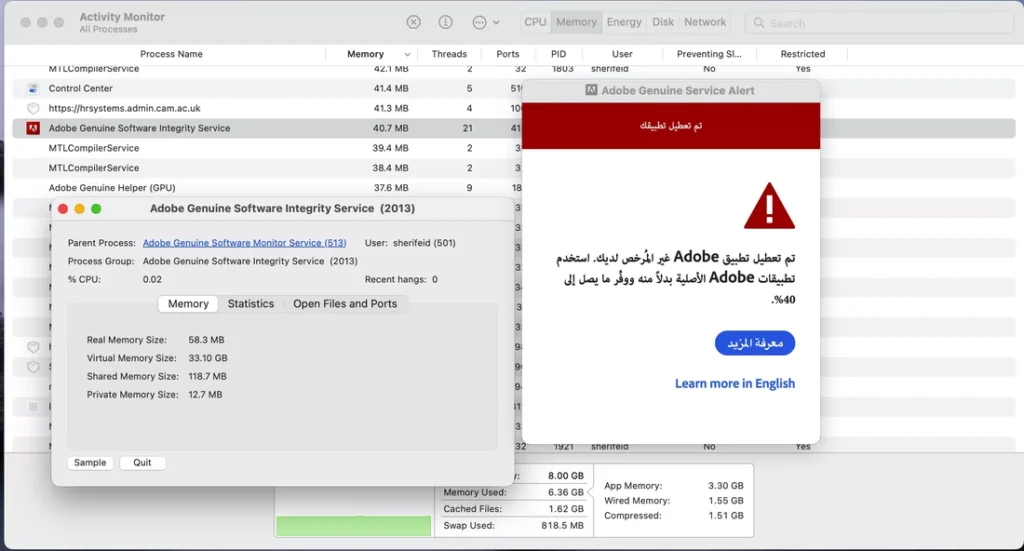1024x551 pixels.
Task: Click the blue Arabic learn-more button
Action: click(x=755, y=343)
